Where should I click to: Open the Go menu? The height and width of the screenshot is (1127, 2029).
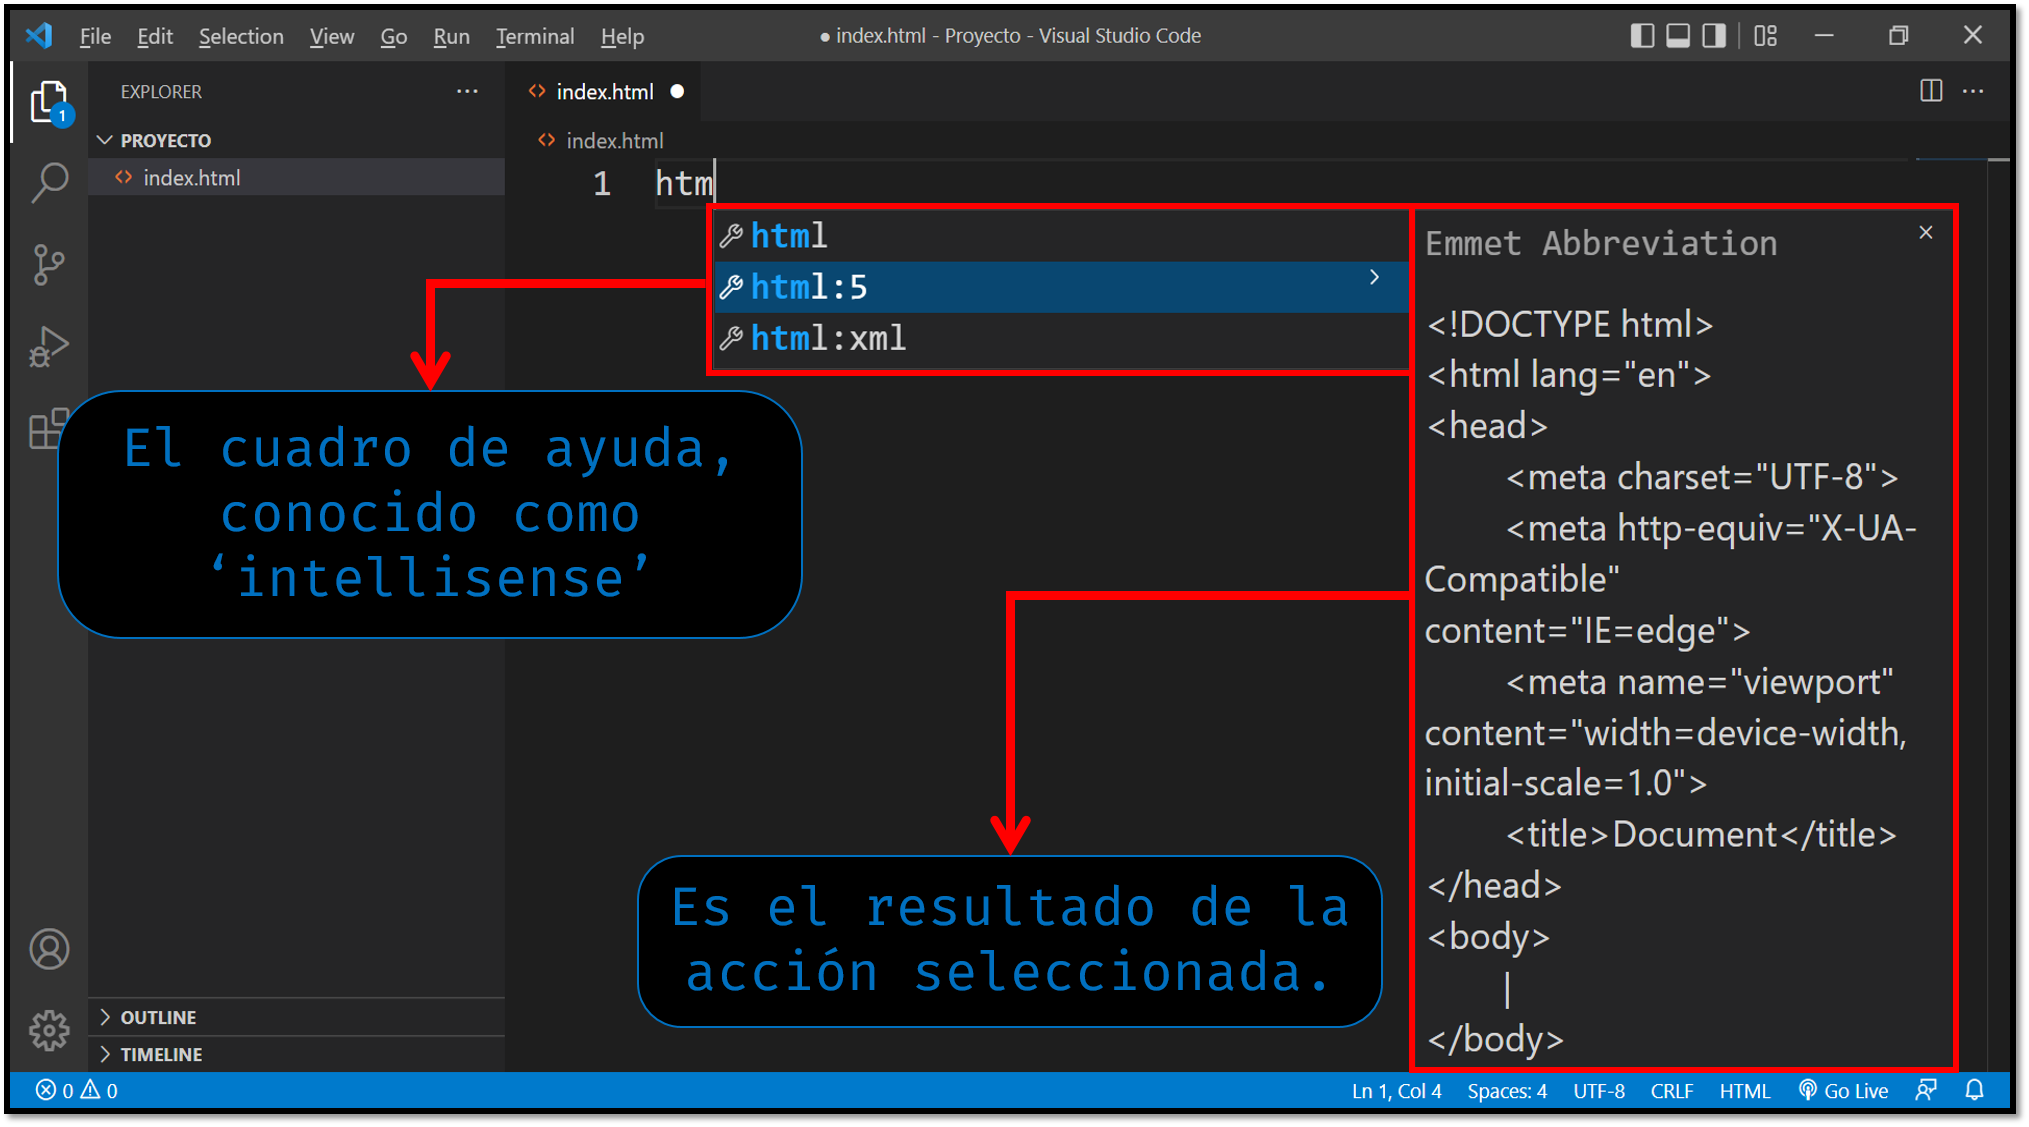pyautogui.click(x=394, y=36)
